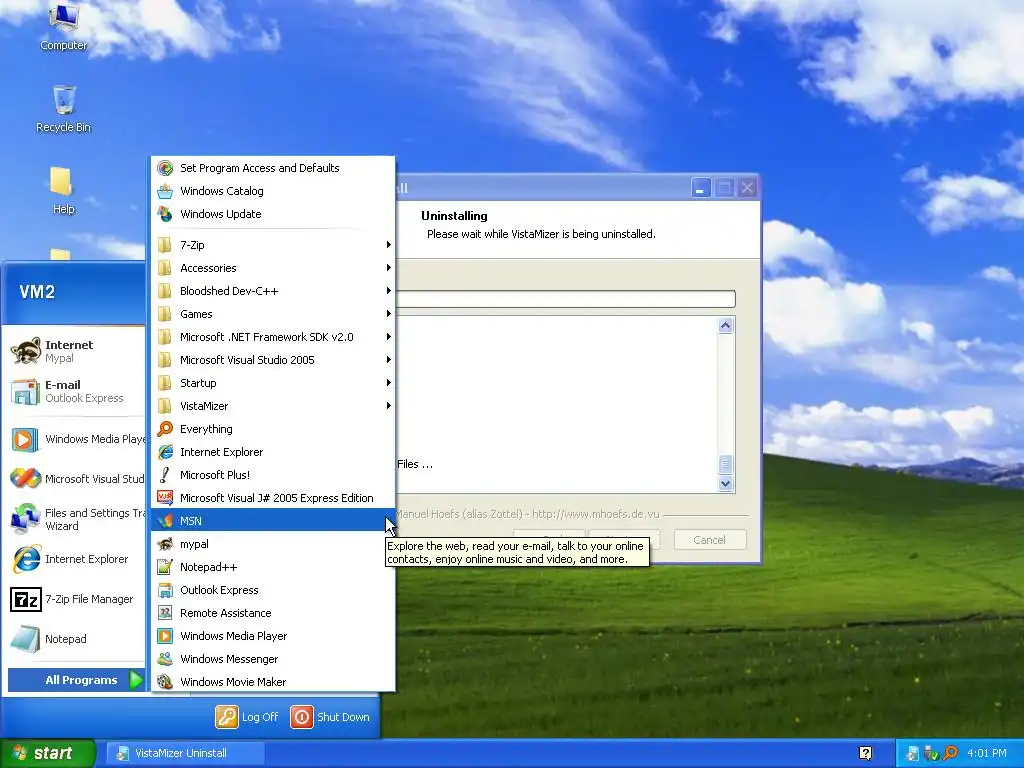Expand the VistaMizer folder submenu
Image resolution: width=1024 pixels, height=768 pixels.
(x=273, y=406)
